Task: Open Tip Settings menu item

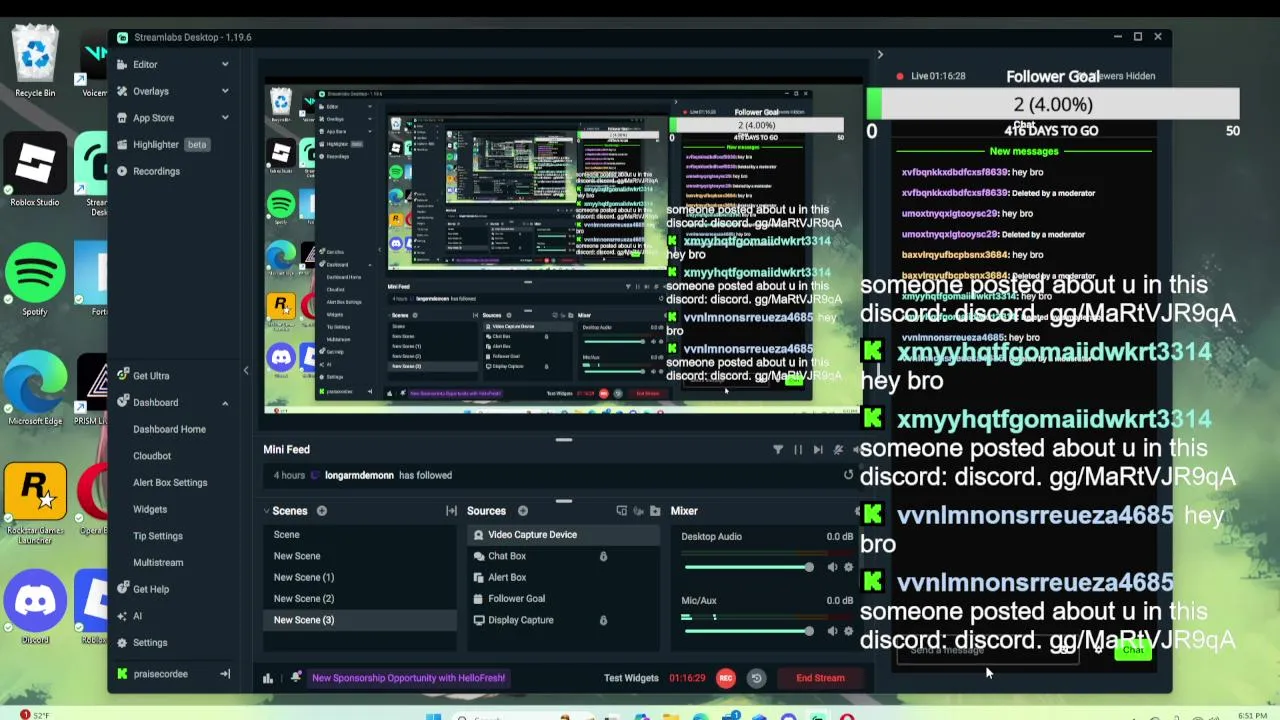Action: click(158, 536)
